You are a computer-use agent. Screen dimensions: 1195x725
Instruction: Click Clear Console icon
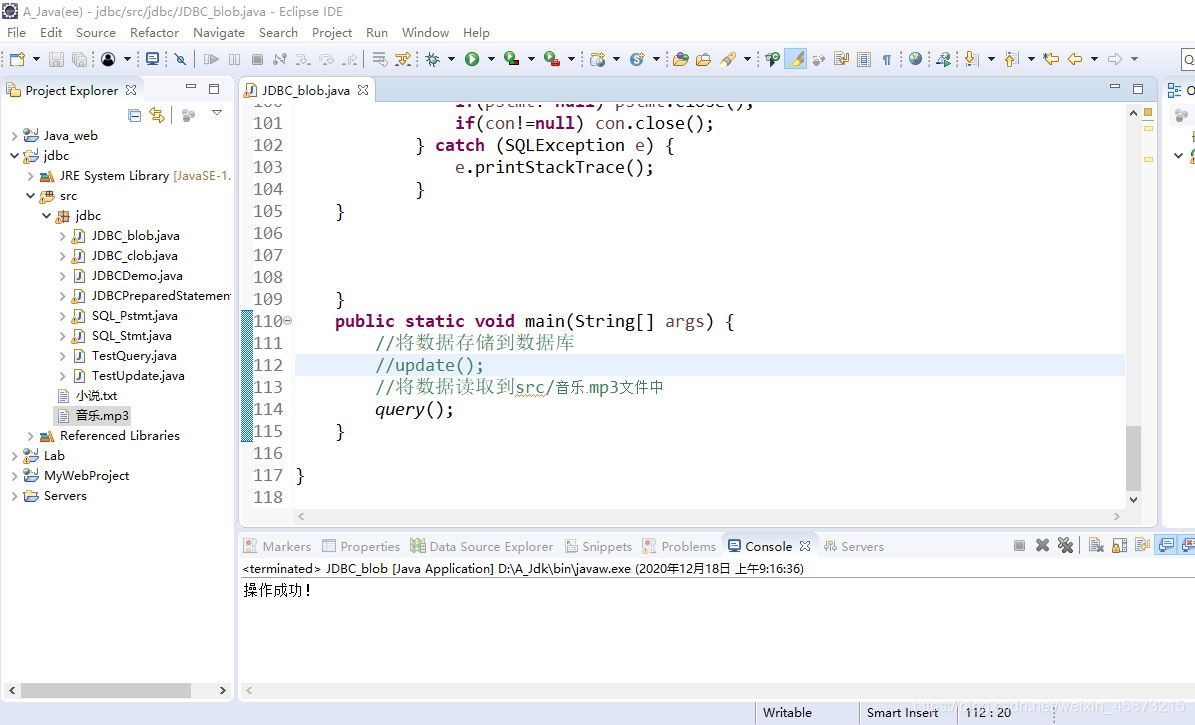pos(1096,545)
